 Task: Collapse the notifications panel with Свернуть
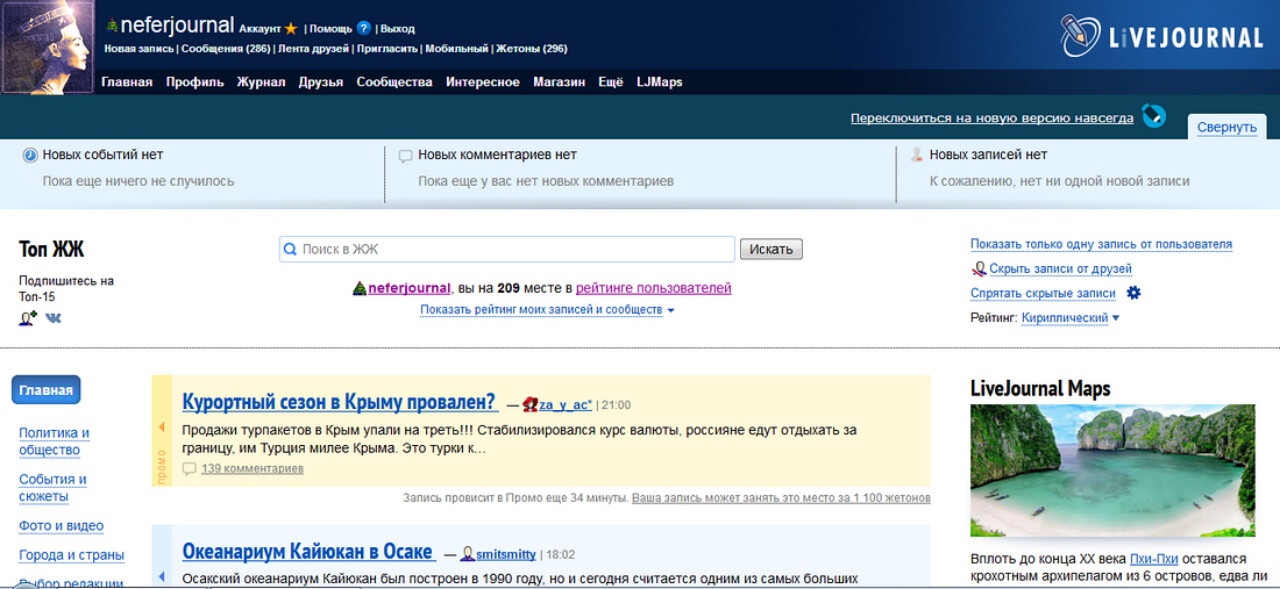point(1226,127)
